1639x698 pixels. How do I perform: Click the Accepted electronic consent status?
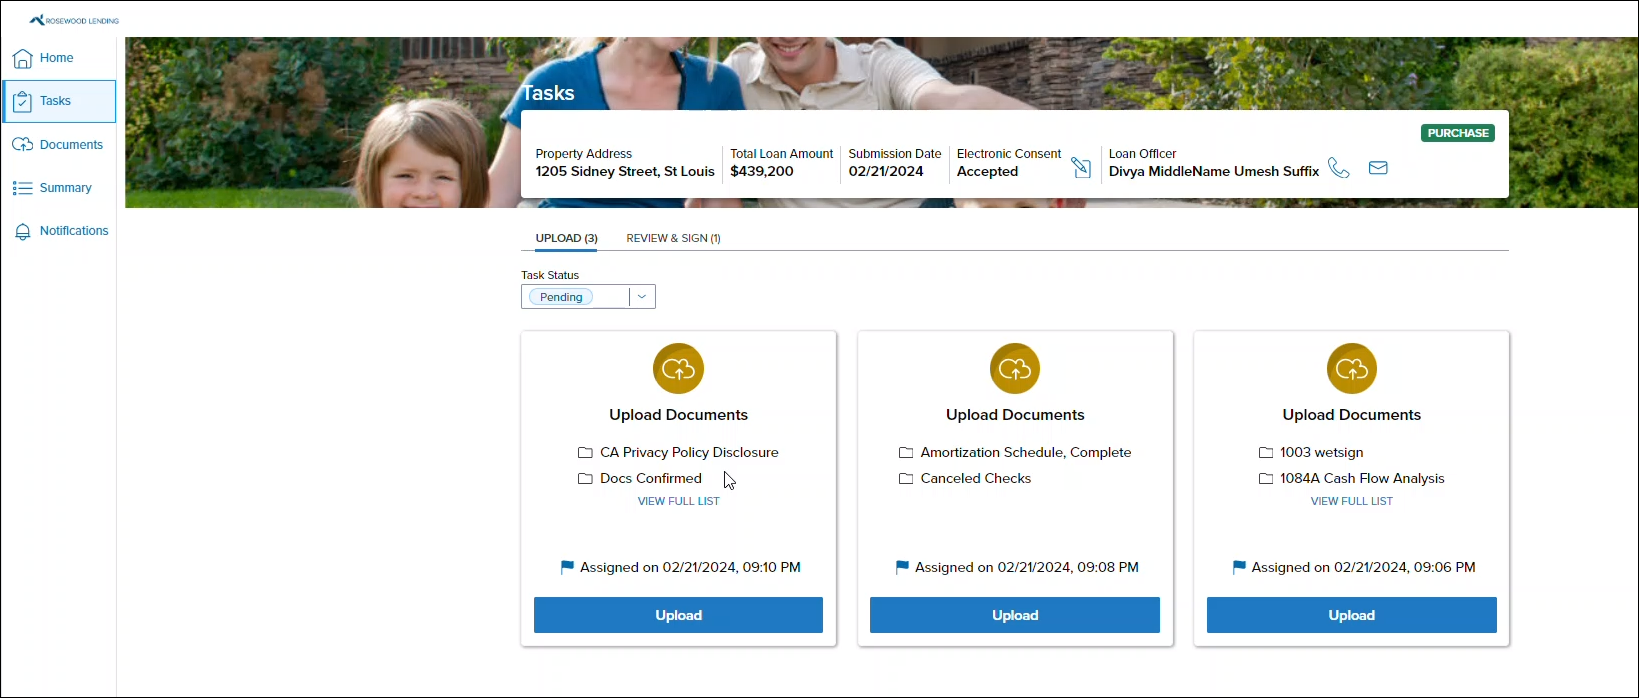987,172
